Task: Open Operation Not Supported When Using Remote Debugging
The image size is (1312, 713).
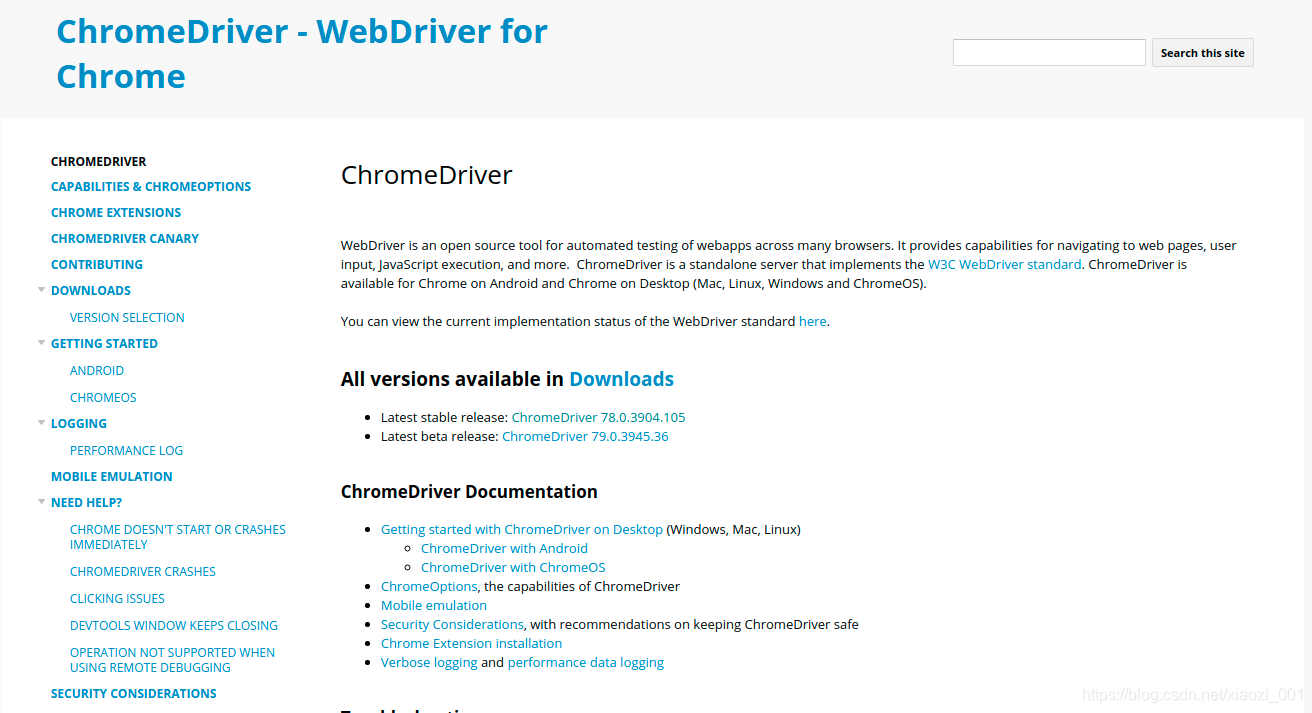Action: pyautogui.click(x=172, y=660)
